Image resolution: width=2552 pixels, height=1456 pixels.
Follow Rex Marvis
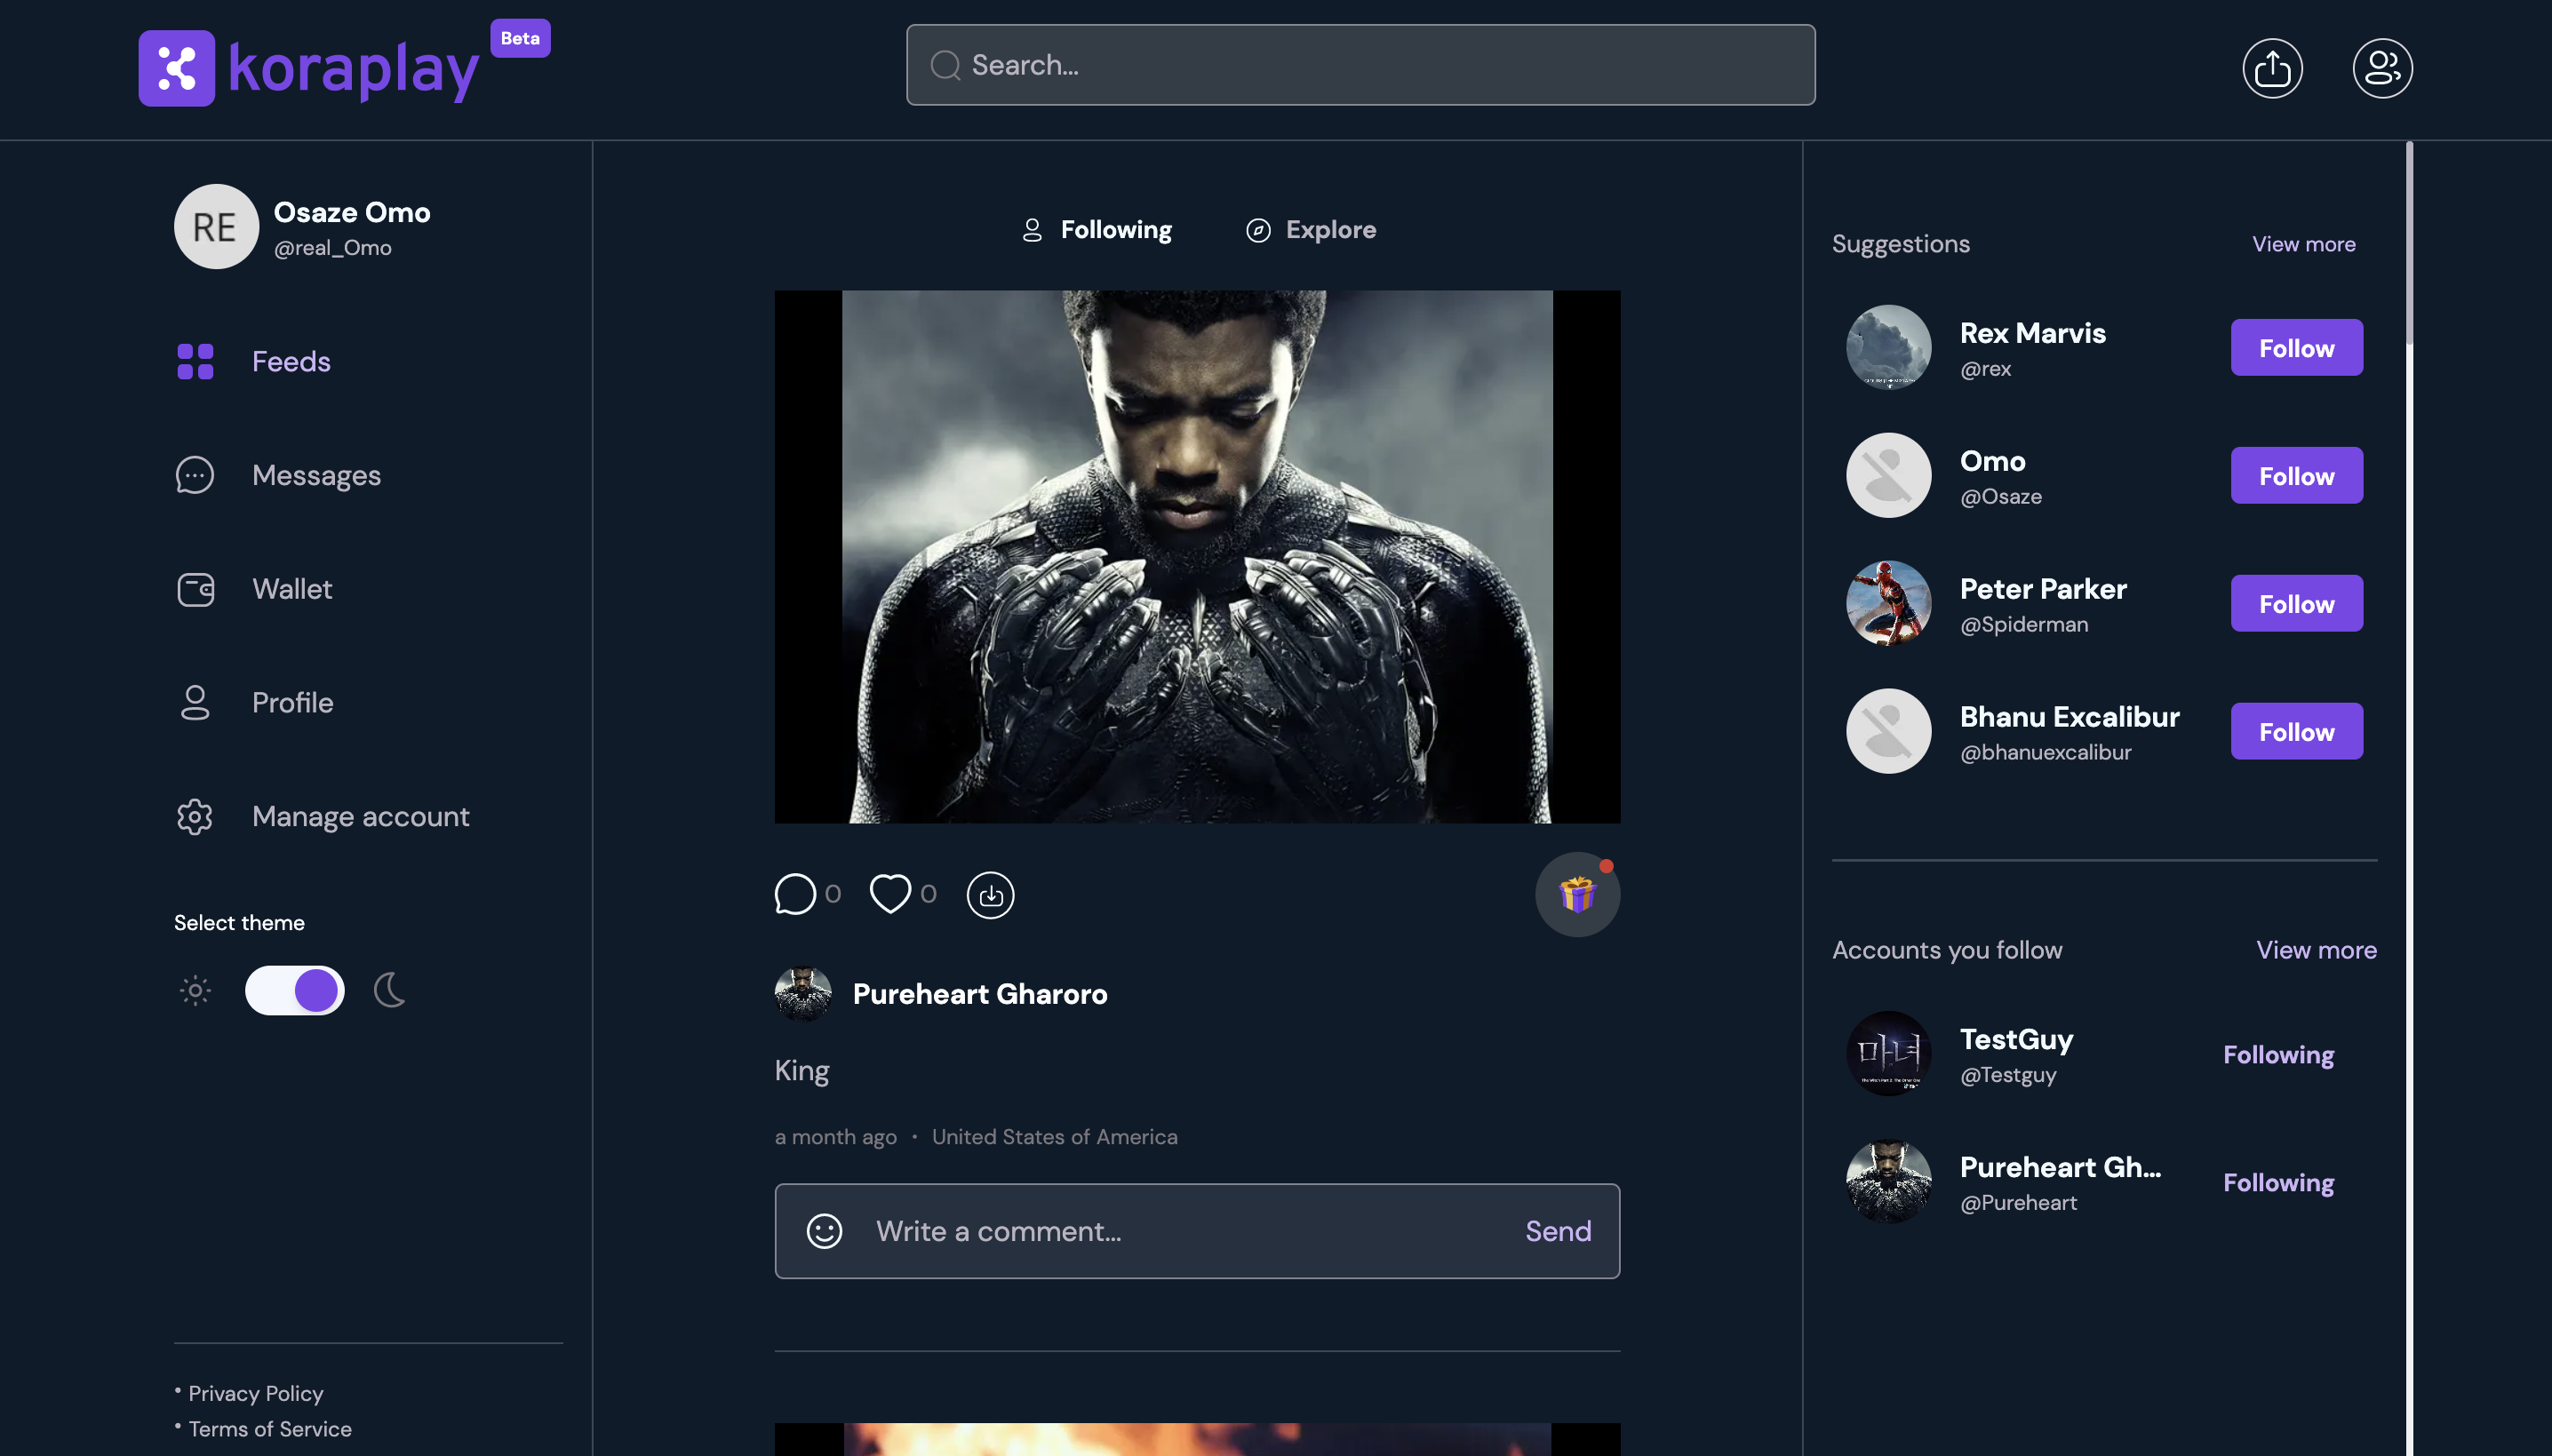click(2296, 347)
